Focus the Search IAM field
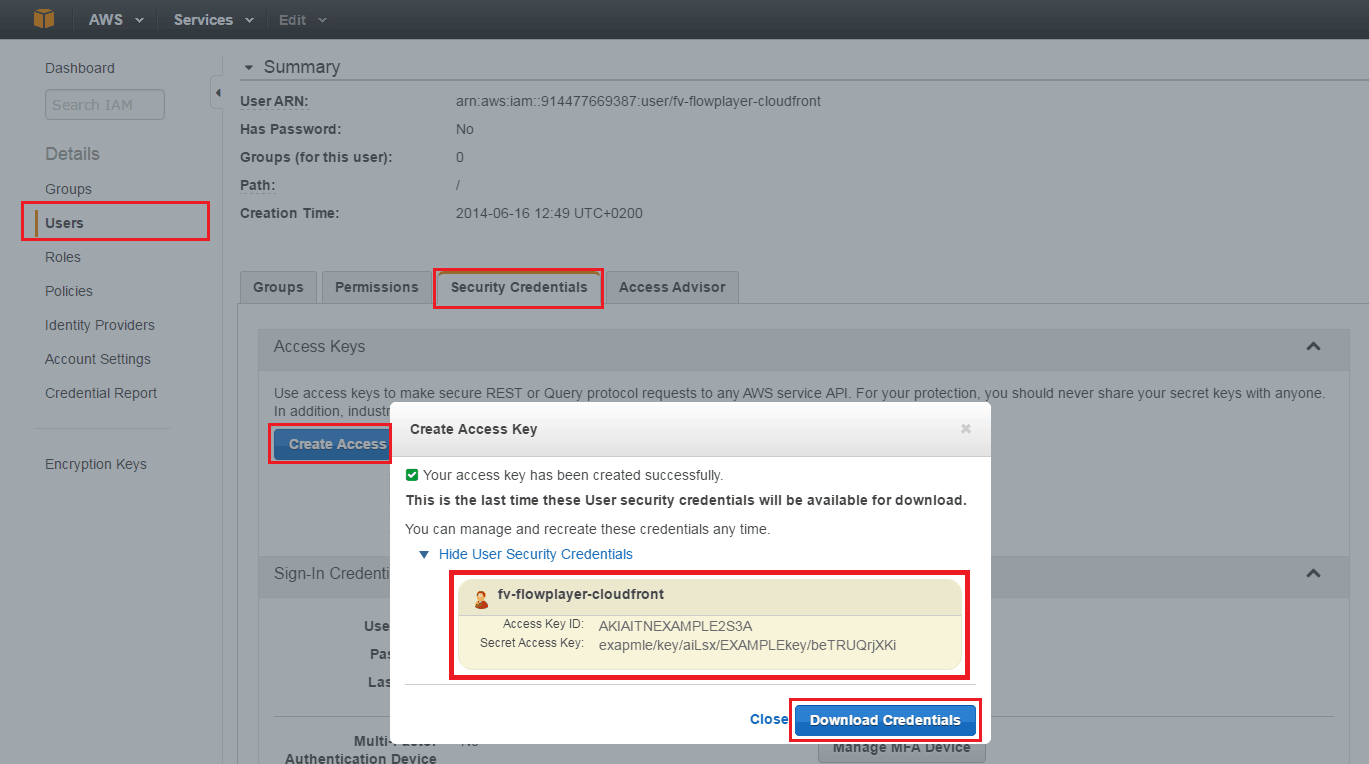Screen dimensions: 1369x764 [105, 105]
